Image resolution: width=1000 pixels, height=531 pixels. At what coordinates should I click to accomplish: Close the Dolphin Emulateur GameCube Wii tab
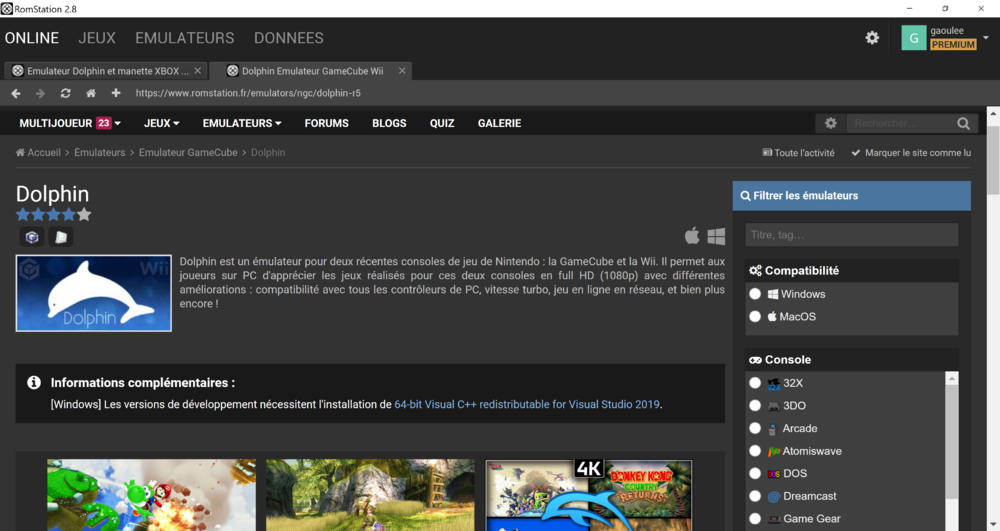pos(402,71)
